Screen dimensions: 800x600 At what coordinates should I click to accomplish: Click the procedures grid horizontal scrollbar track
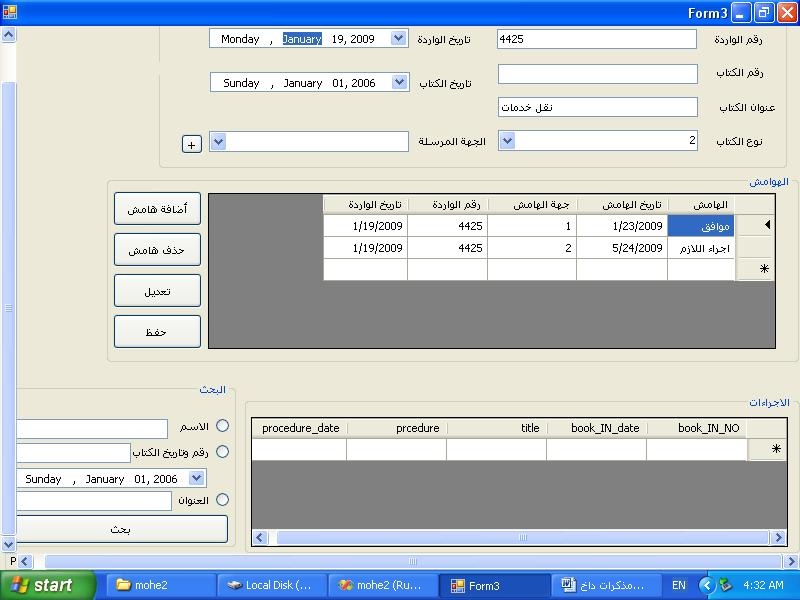(x=522, y=537)
